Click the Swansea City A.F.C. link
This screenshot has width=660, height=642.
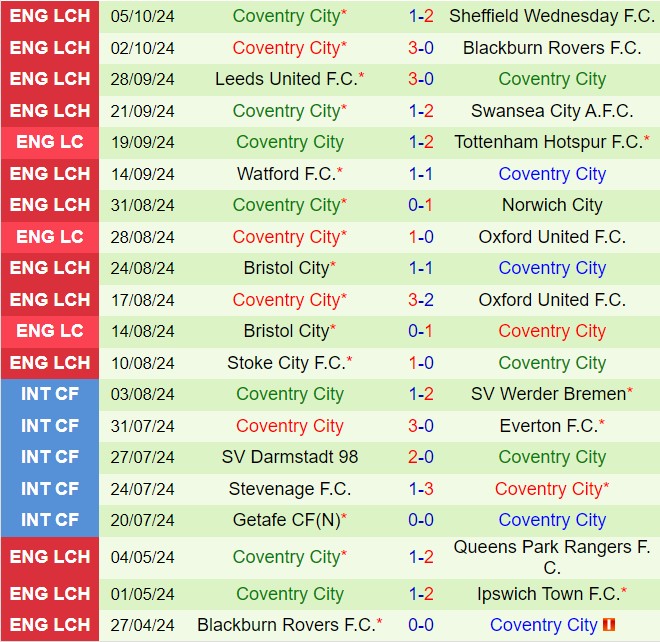(552, 111)
